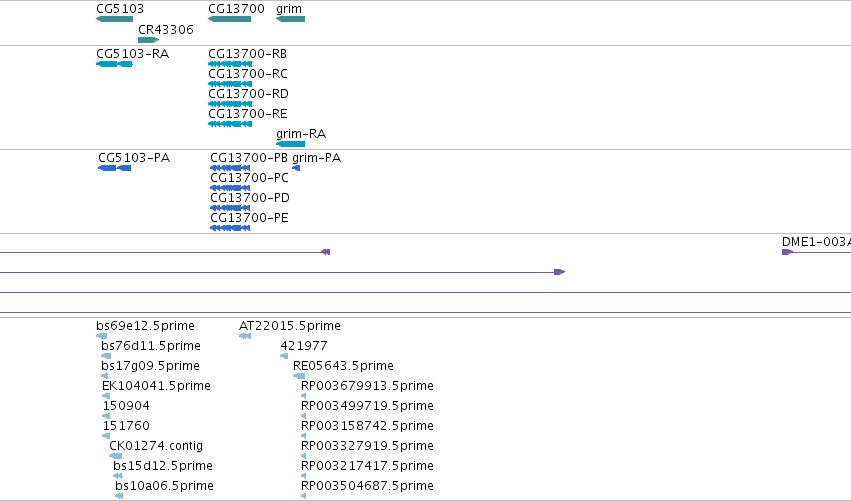Click the 150904 feature label
Viewport: 851px width, 501px height.
click(126, 406)
